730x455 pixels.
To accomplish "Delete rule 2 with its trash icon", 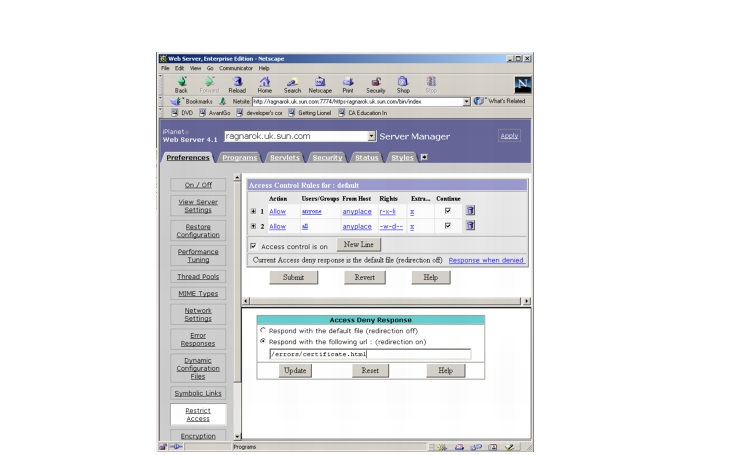I will 470,225.
